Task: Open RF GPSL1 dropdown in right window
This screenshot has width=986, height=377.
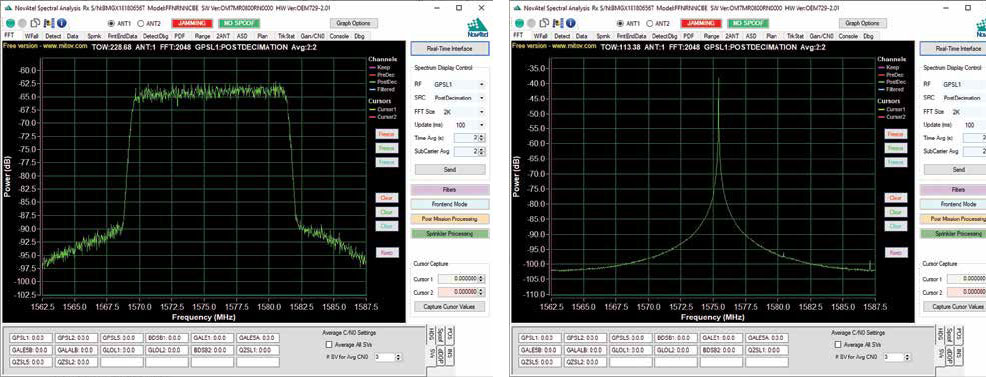Action: pos(963,84)
